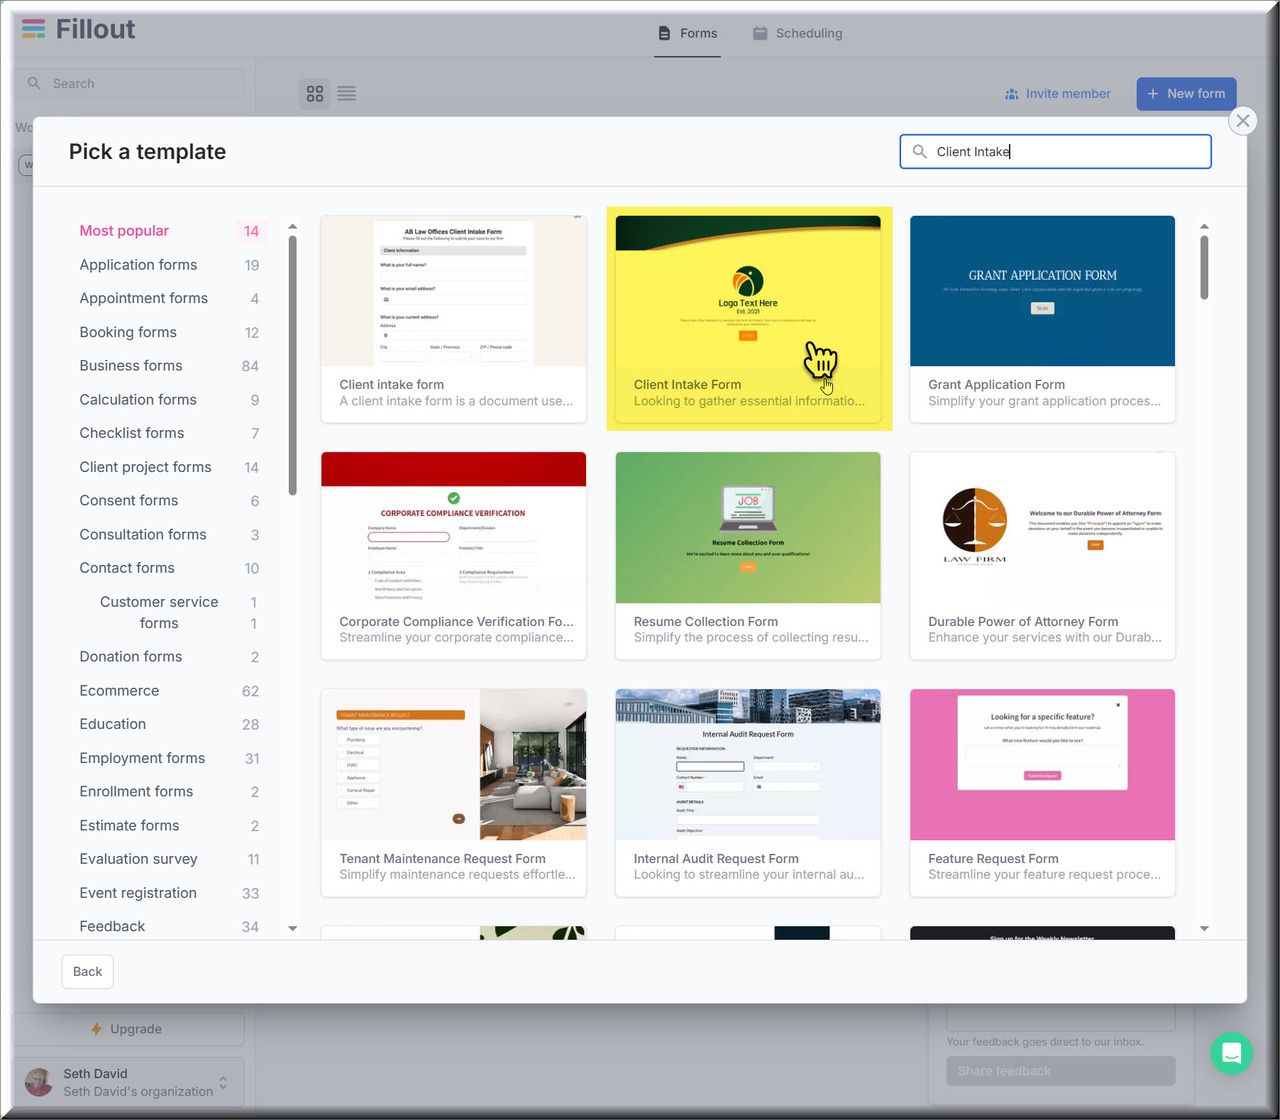Screen dimensions: 1280x1120
Task: Select the Calculation forms category
Action: point(168,400)
